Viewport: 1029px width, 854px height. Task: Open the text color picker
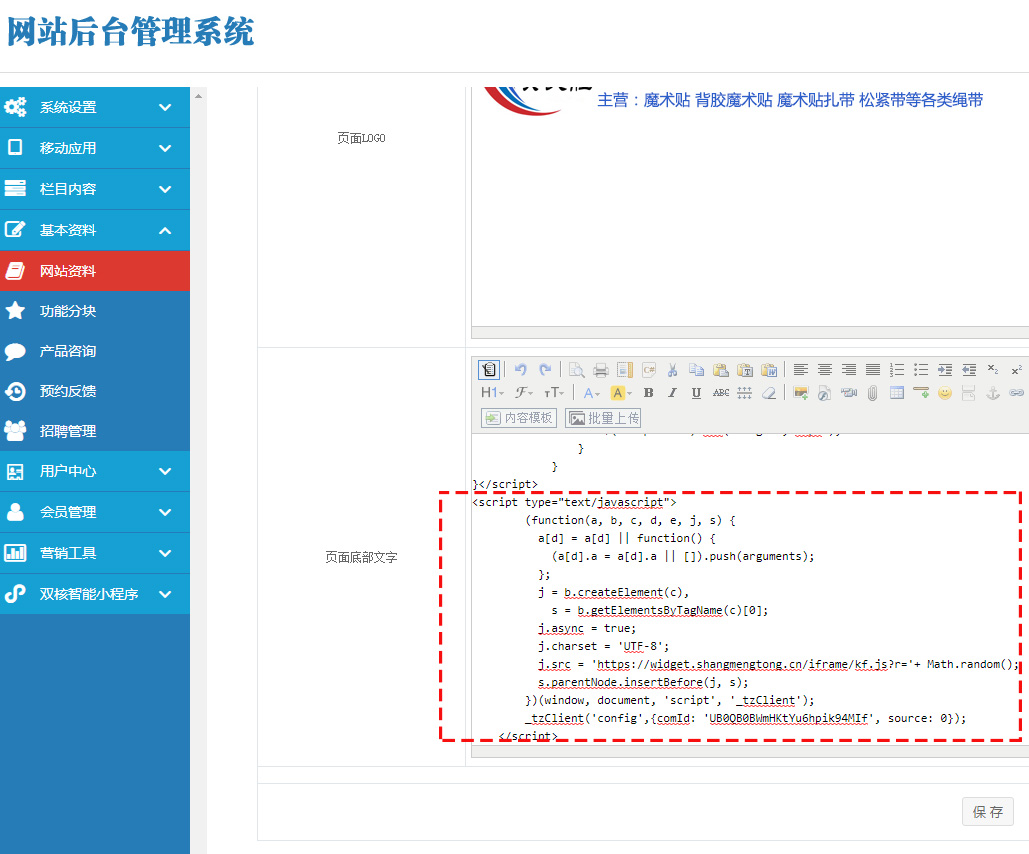(592, 393)
